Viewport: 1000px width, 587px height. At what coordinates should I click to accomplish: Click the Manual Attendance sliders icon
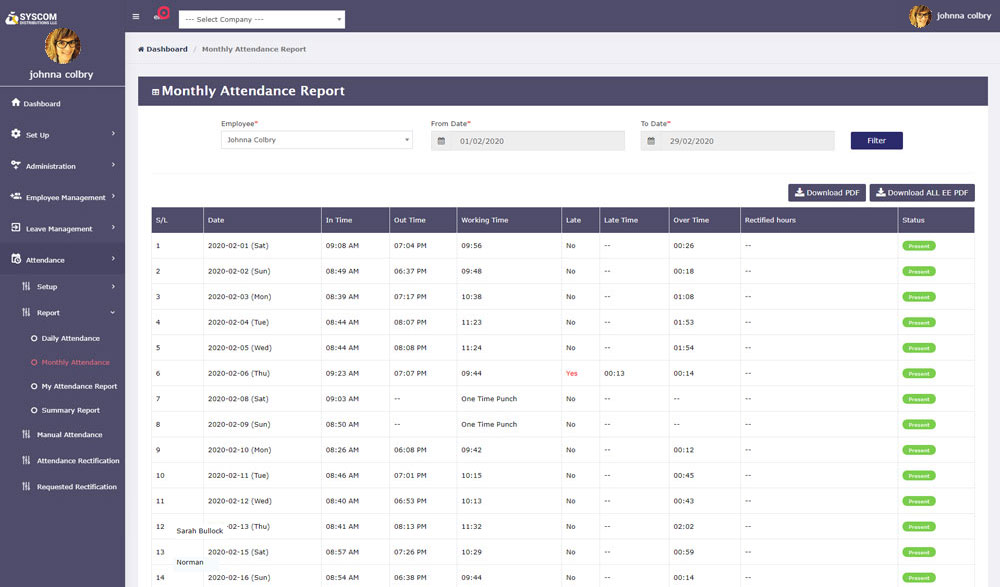(x=27, y=435)
